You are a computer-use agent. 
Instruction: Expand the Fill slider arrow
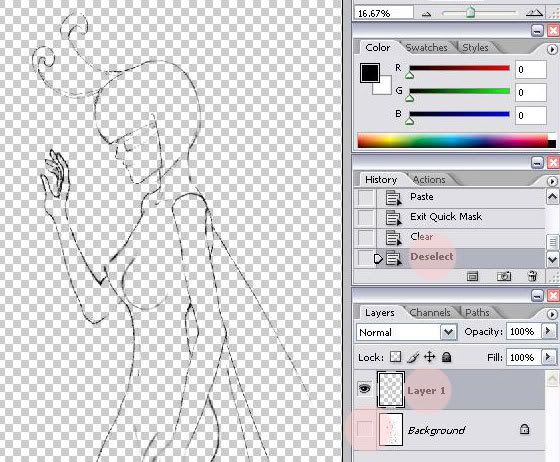(548, 357)
